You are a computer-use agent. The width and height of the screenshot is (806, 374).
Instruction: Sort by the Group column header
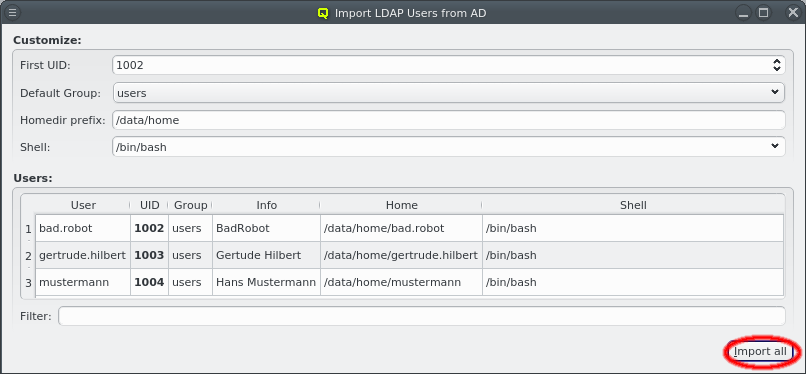click(190, 205)
